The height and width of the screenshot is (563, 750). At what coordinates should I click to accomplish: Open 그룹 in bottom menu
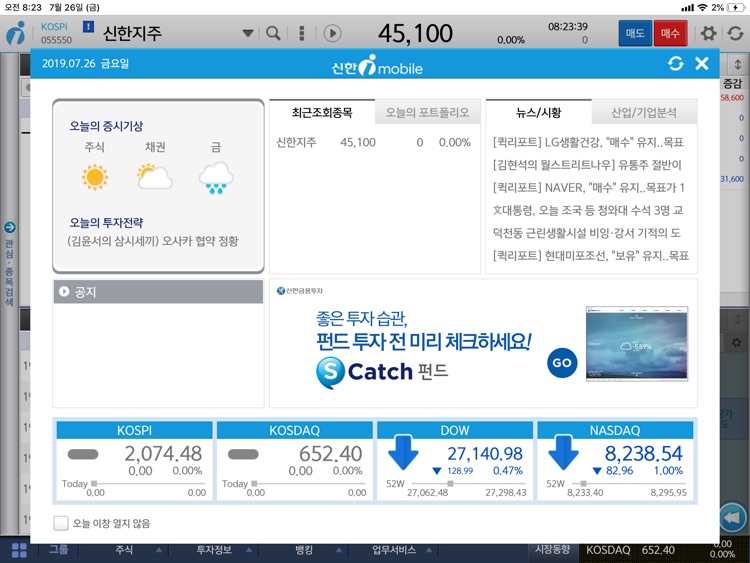point(58,550)
